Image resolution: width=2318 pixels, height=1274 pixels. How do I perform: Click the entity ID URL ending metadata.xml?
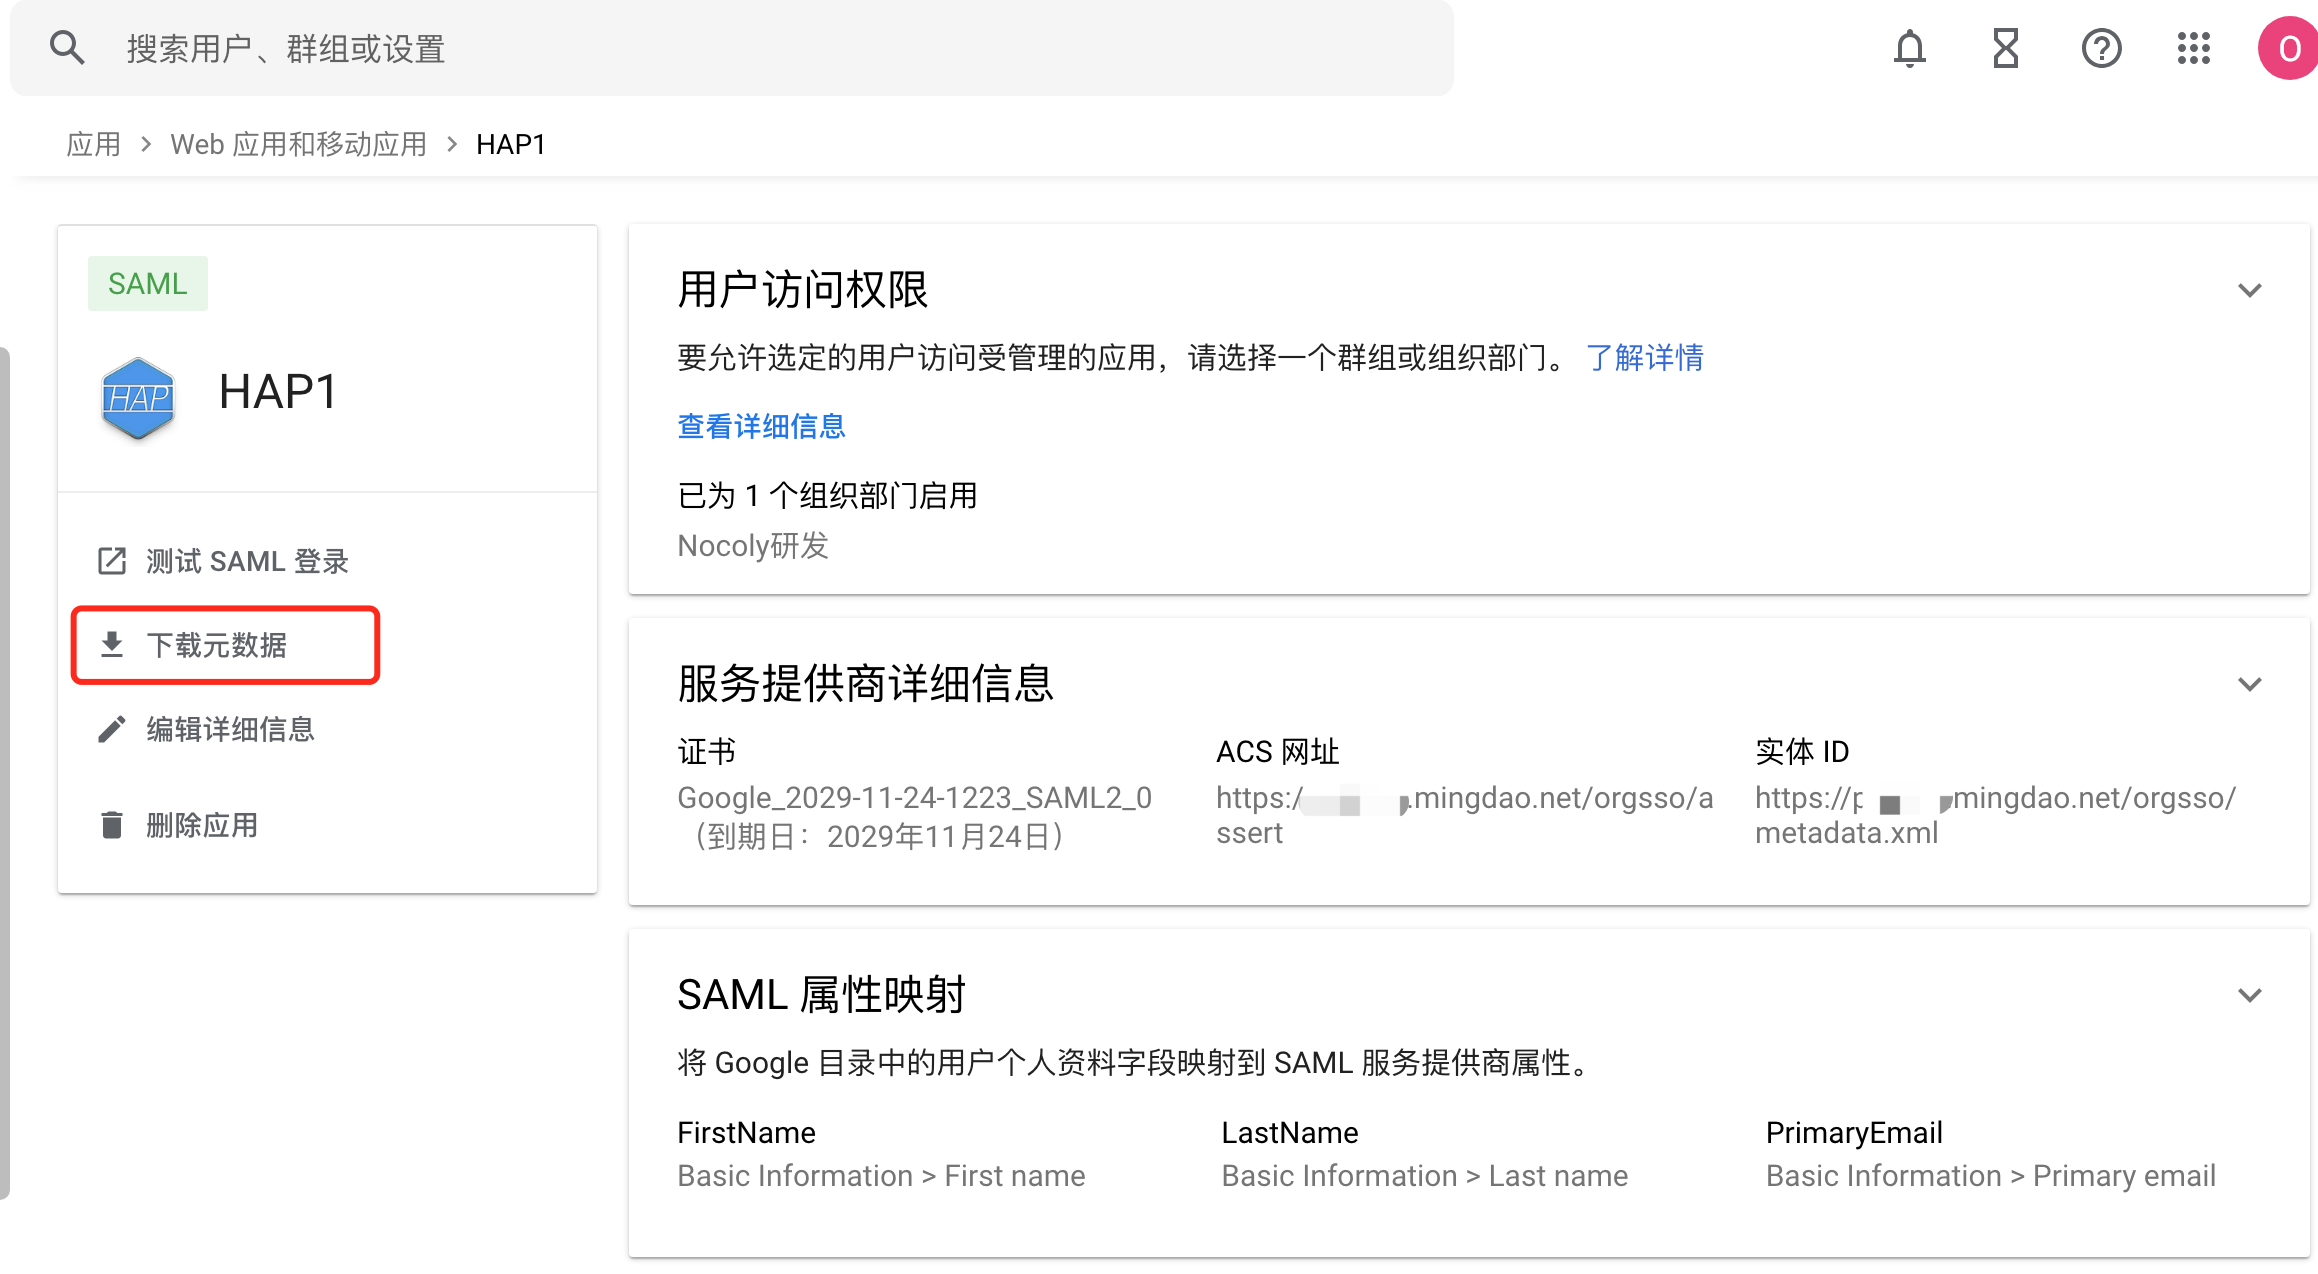(1996, 815)
